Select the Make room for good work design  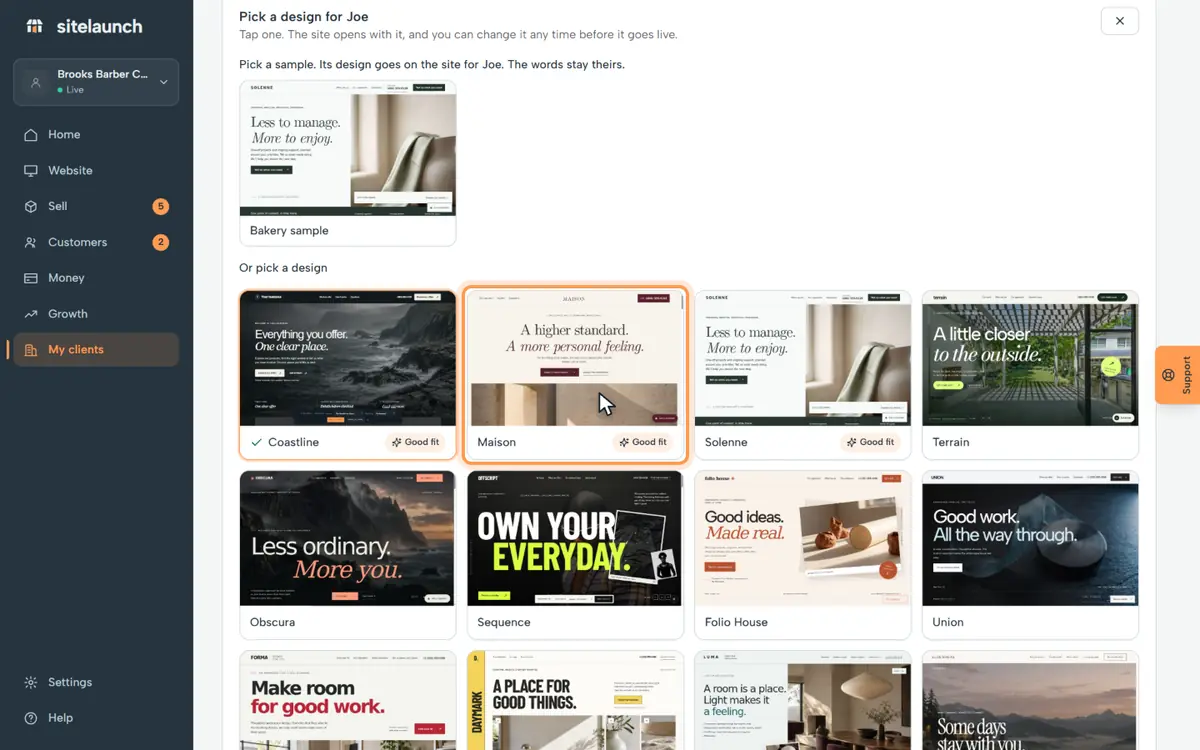pyautogui.click(x=348, y=700)
